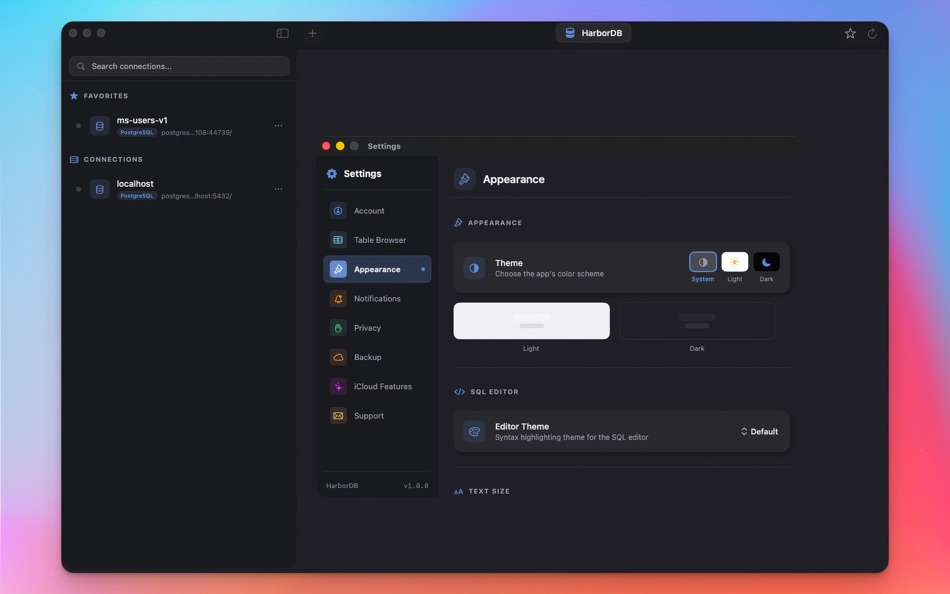950x594 pixels.
Task: Switch to the Dark theme
Action: pos(766,262)
